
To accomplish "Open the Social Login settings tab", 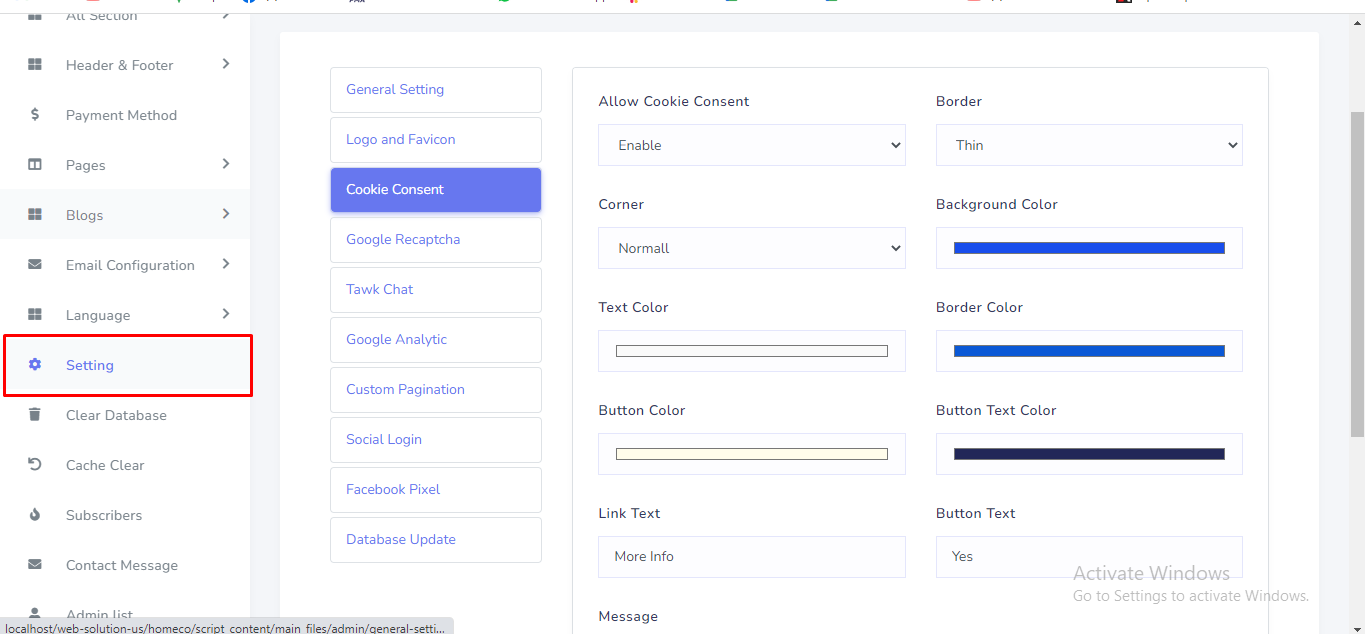I will (x=435, y=440).
